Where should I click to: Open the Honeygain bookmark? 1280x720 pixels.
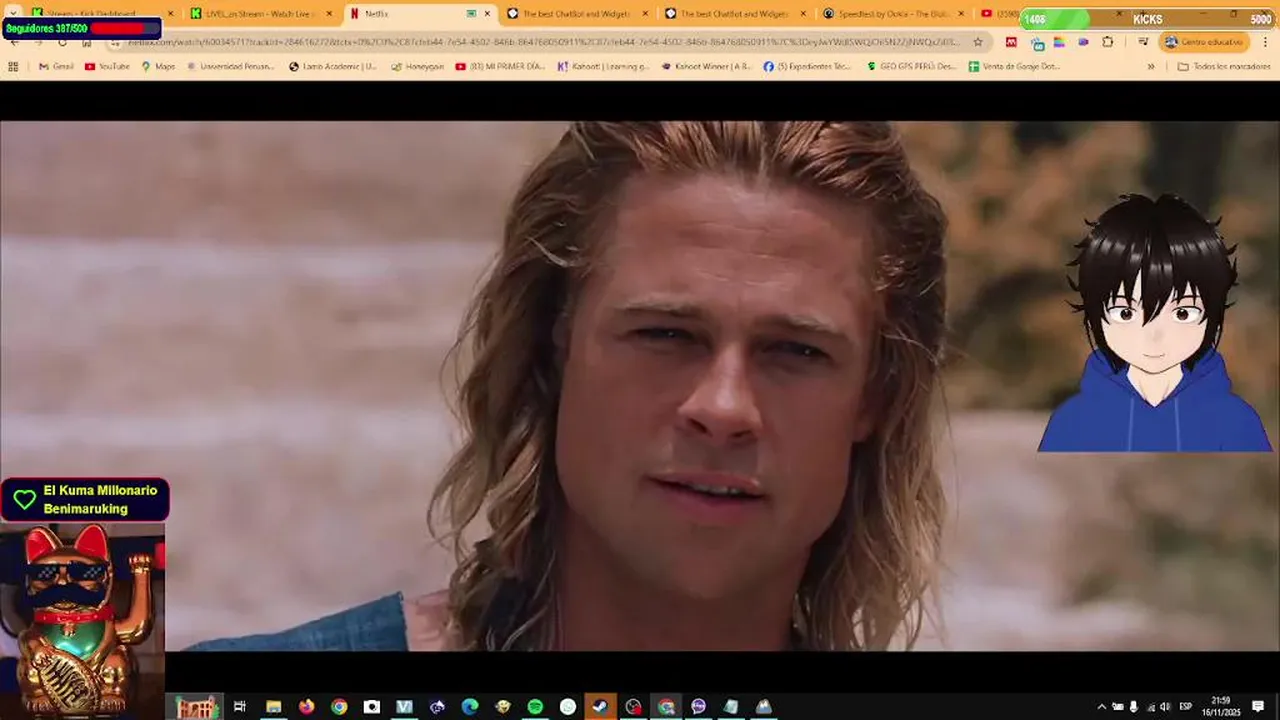416,66
